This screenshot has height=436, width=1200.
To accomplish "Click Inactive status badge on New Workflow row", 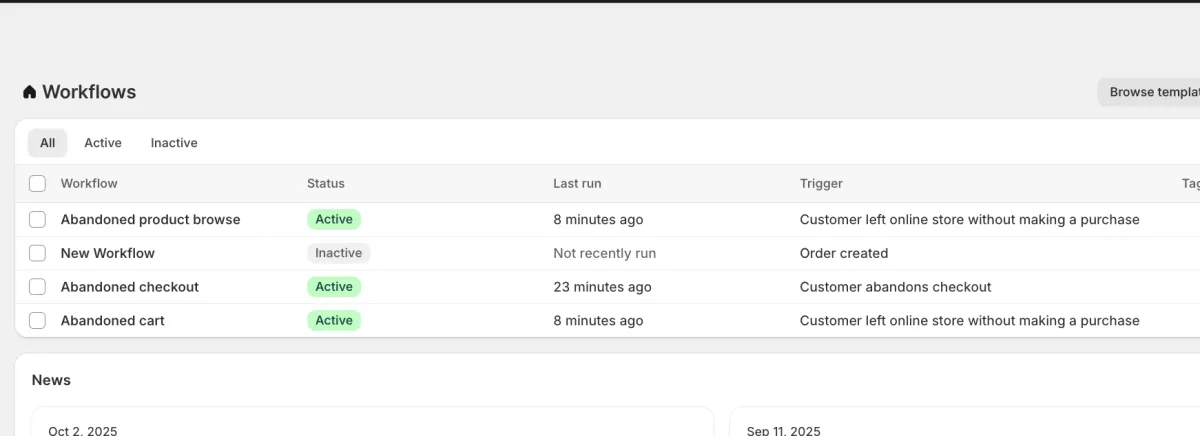I will pyautogui.click(x=338, y=253).
